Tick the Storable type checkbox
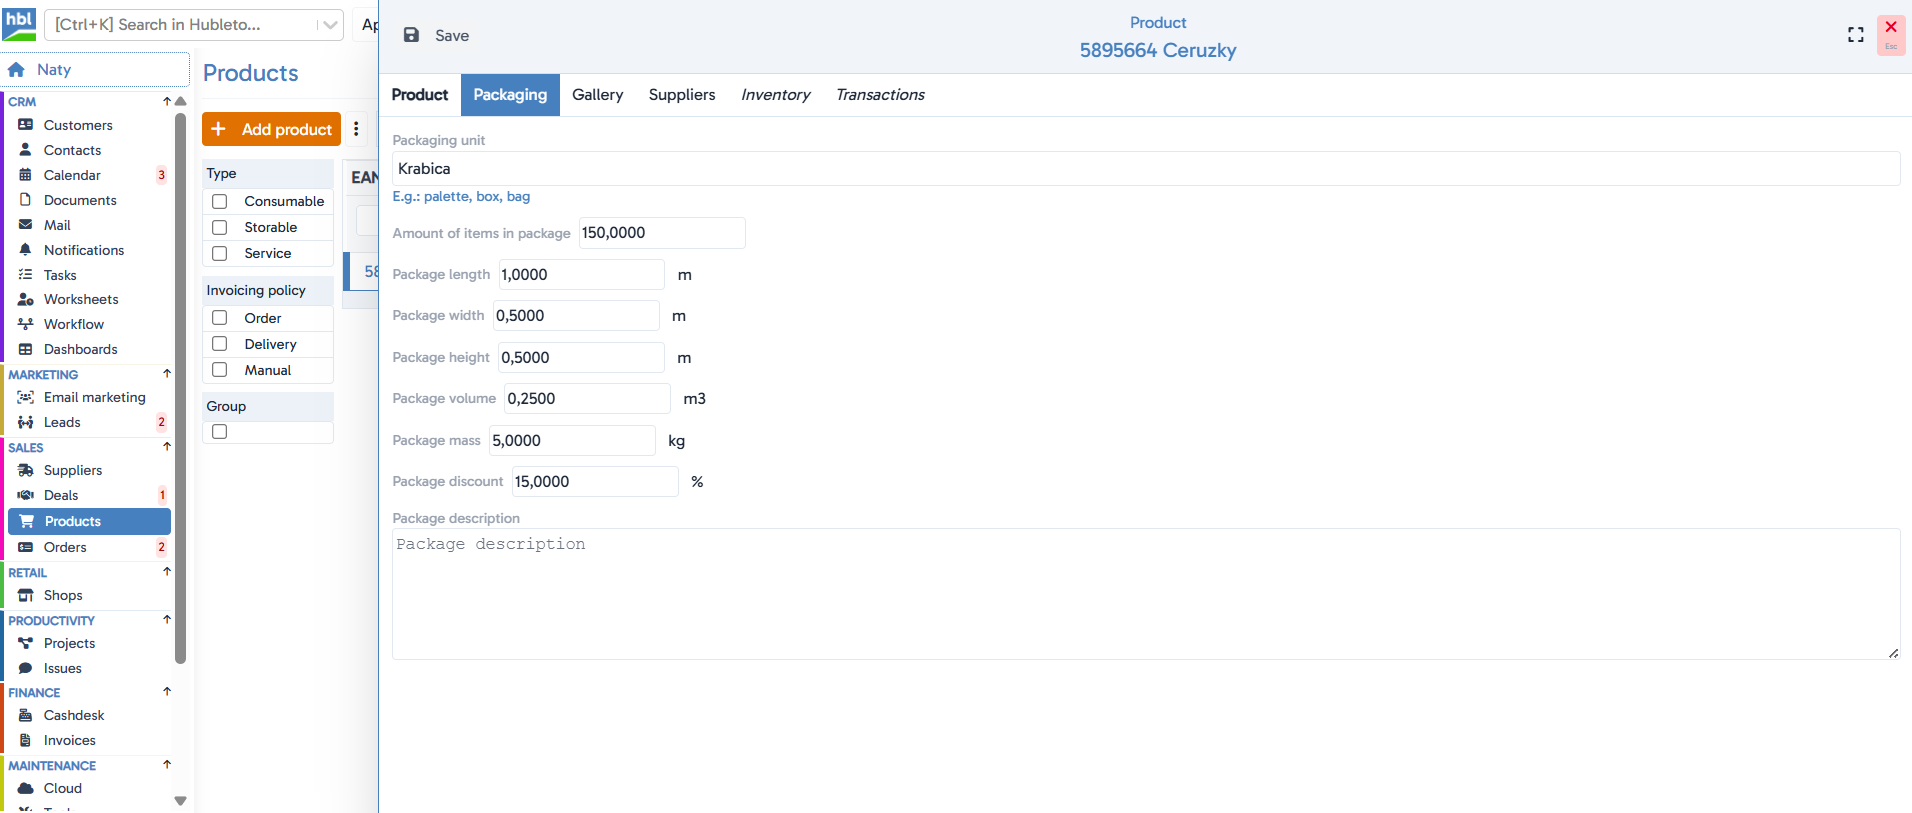Screen dimensions: 1912x813 point(220,227)
